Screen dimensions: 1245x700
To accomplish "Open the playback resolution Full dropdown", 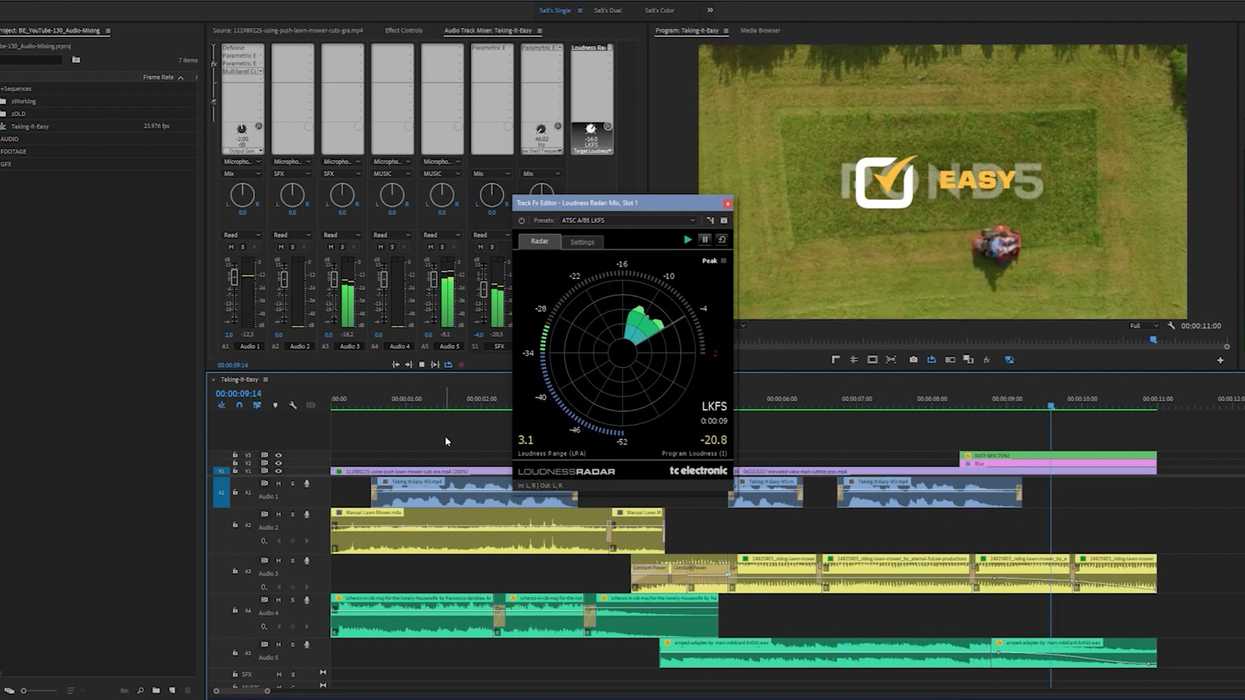I will pos(1142,326).
